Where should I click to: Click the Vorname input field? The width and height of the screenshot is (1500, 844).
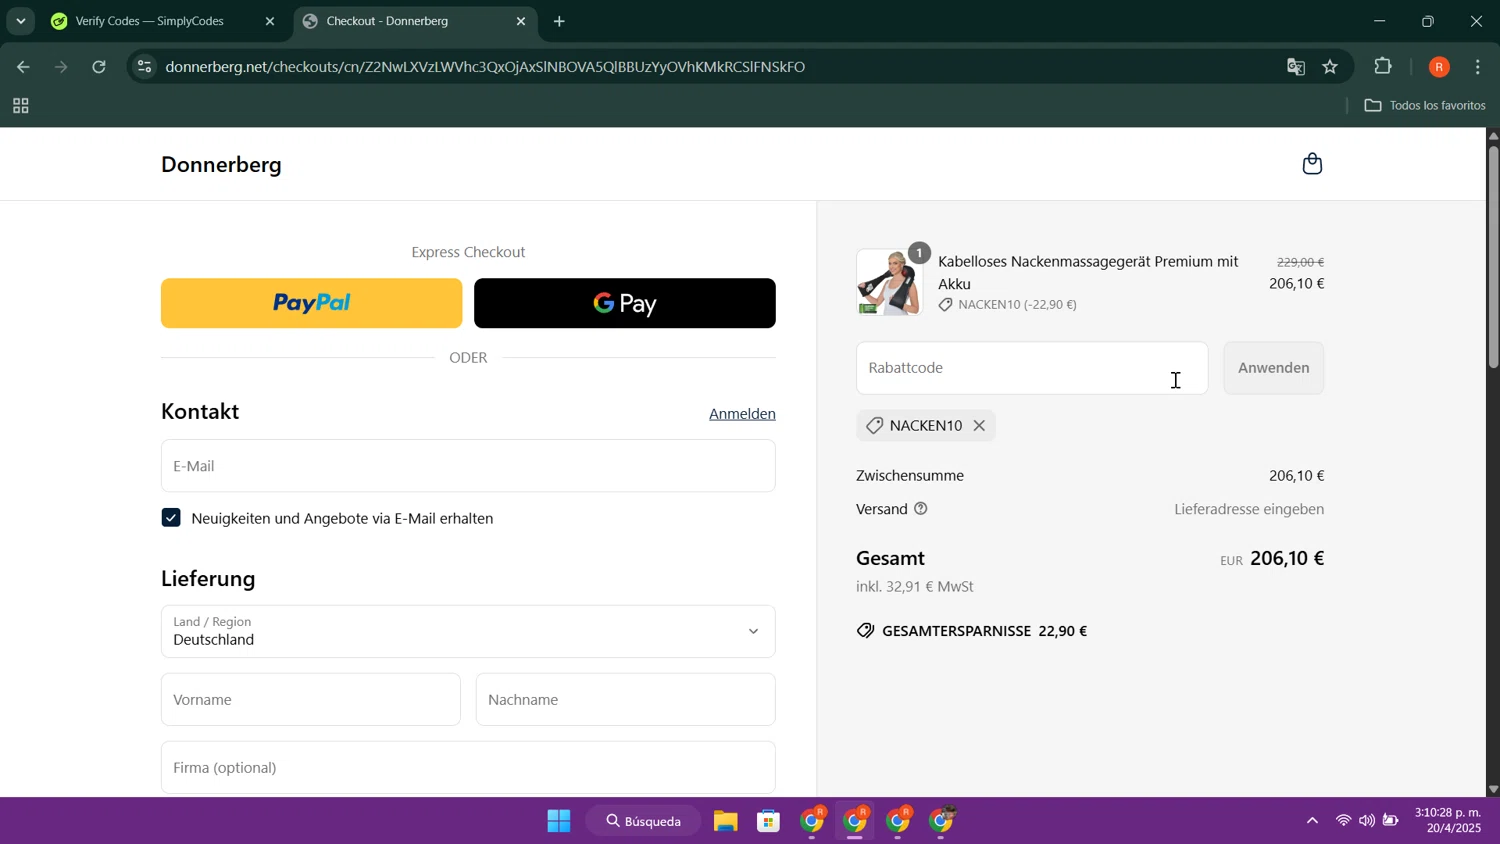(x=311, y=699)
